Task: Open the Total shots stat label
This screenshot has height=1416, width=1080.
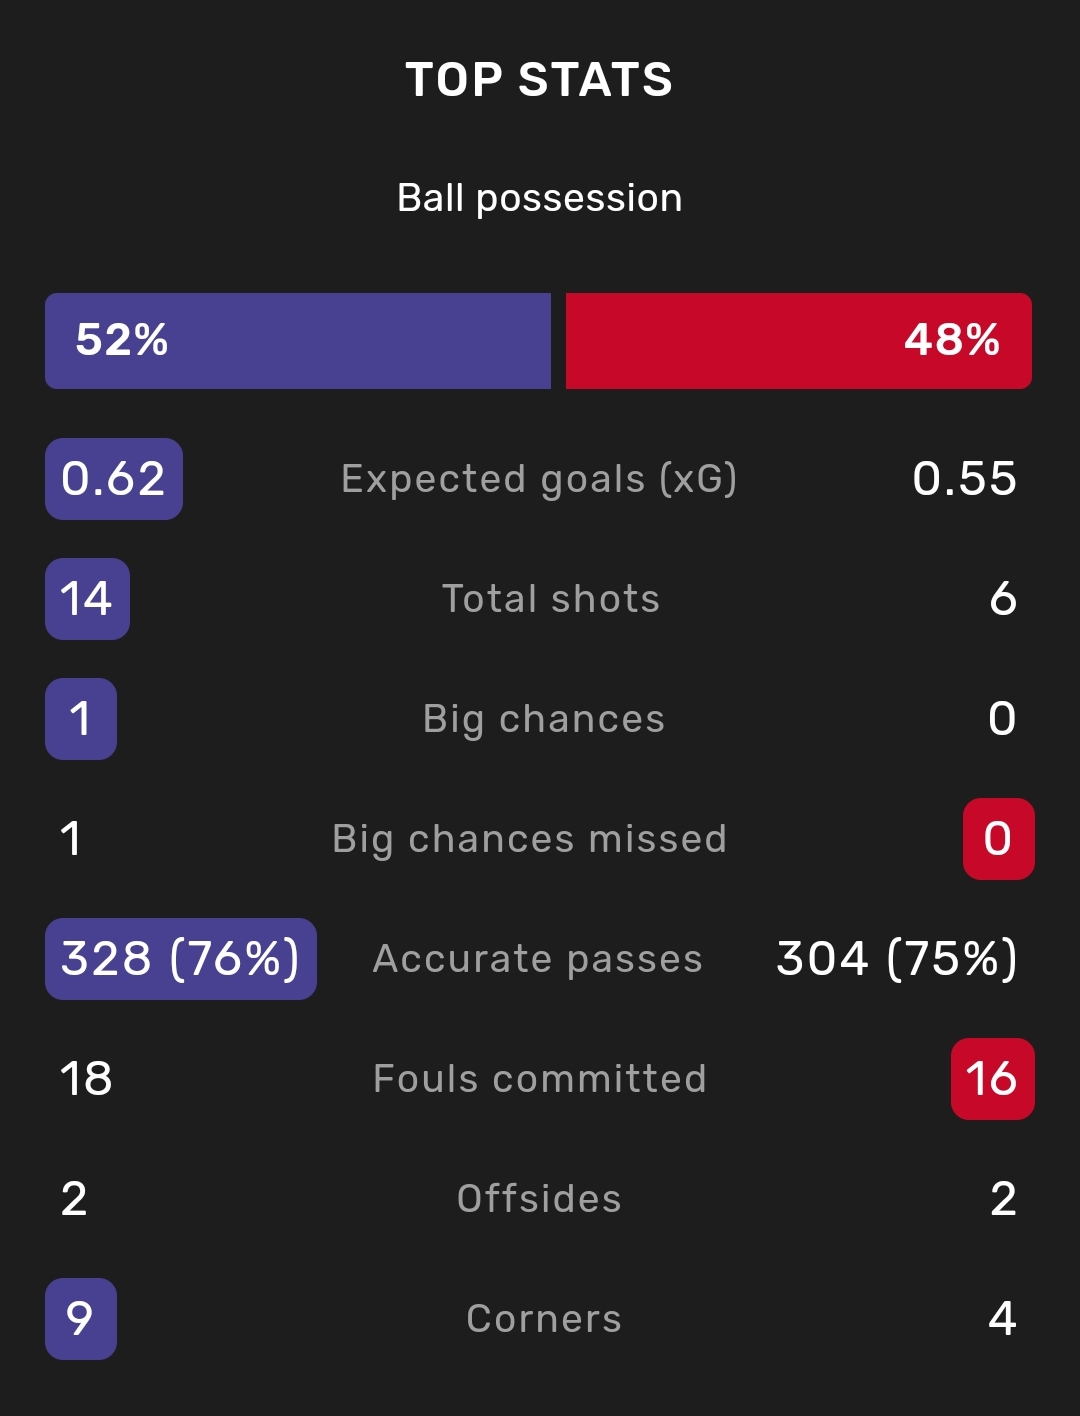Action: click(x=551, y=599)
